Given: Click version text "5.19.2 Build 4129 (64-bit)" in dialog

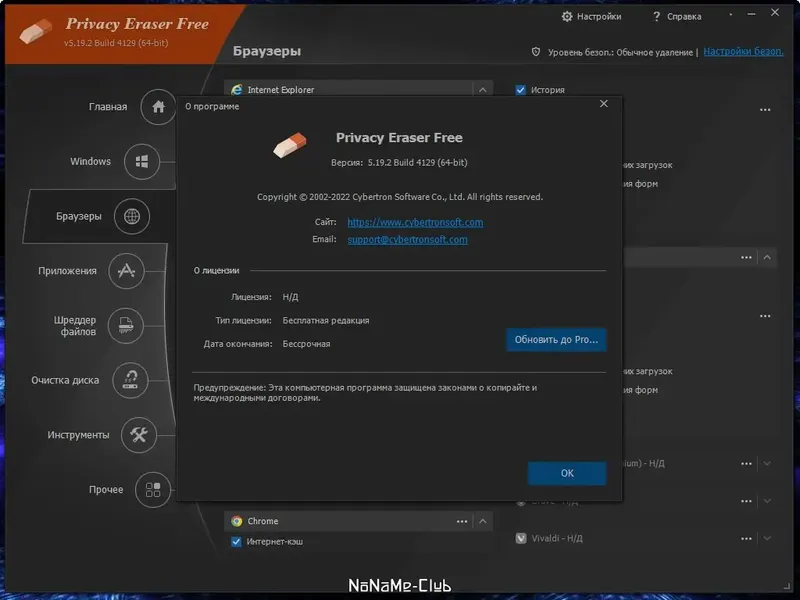Looking at the screenshot, I should 417,163.
